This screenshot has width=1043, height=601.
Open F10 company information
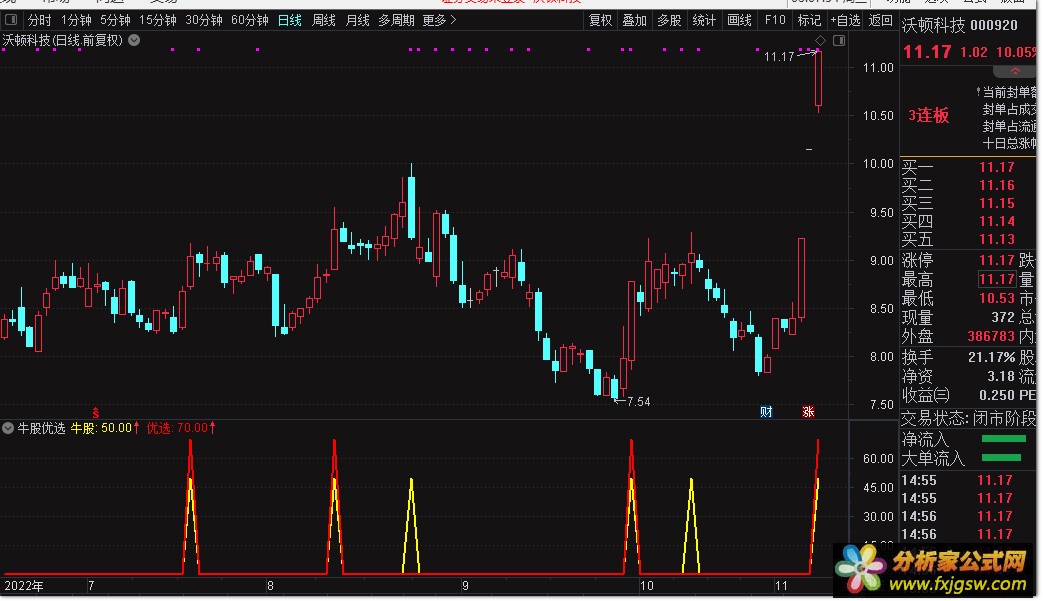tap(775, 20)
